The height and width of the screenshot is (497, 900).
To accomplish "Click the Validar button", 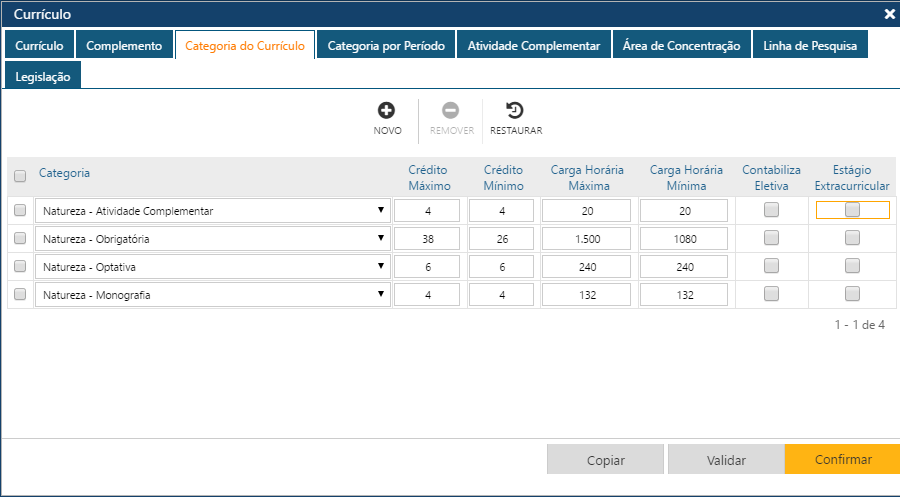I will click(726, 460).
